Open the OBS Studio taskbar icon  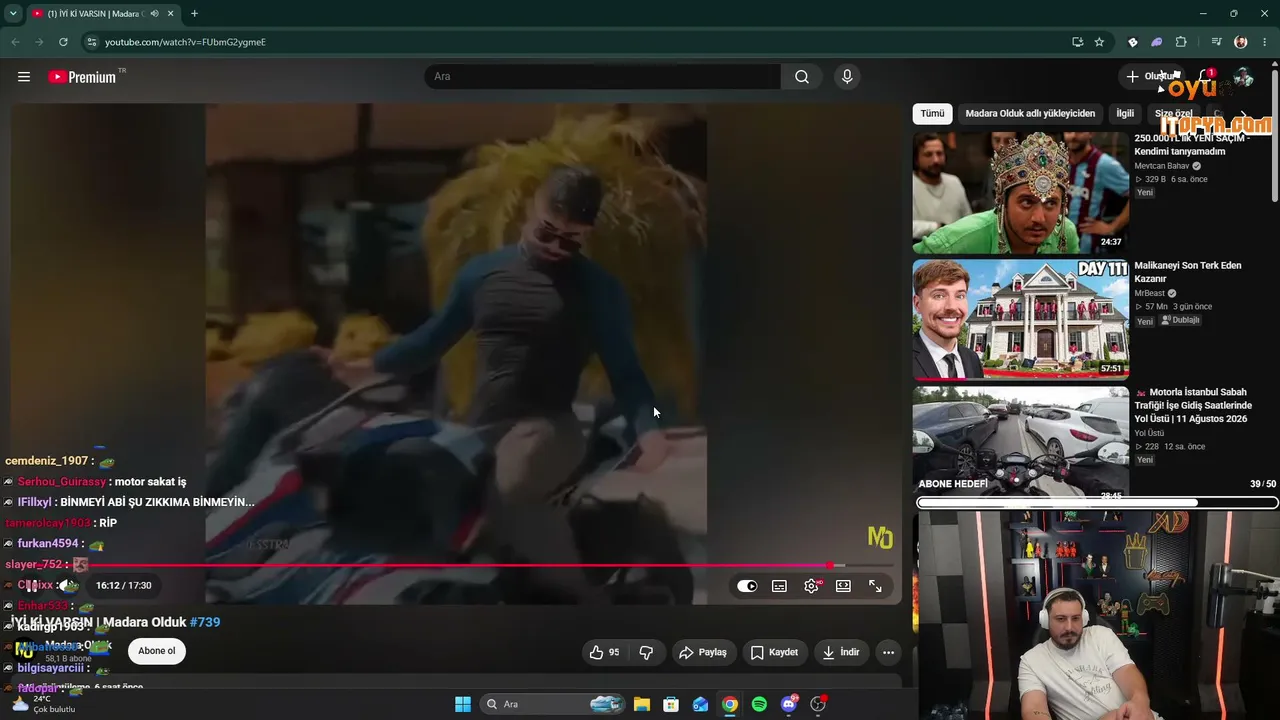(818, 704)
